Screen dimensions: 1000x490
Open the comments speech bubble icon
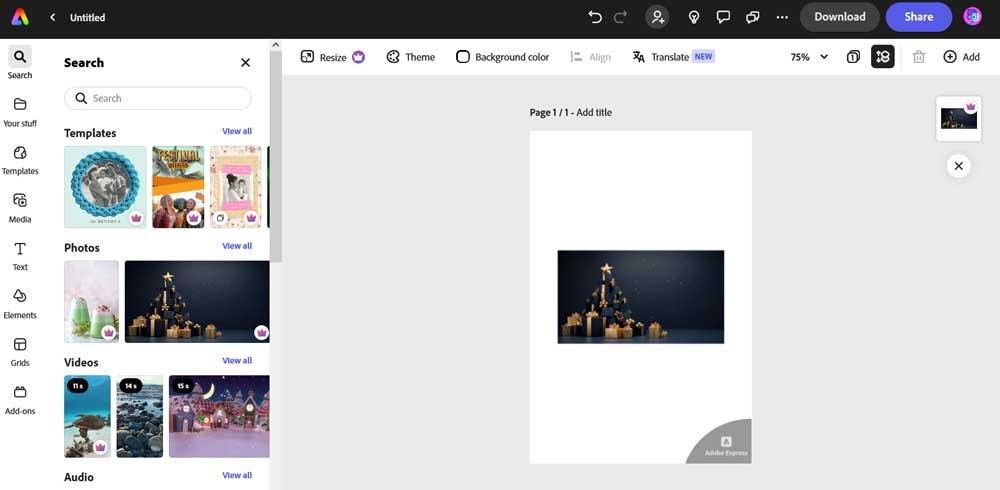pos(723,17)
